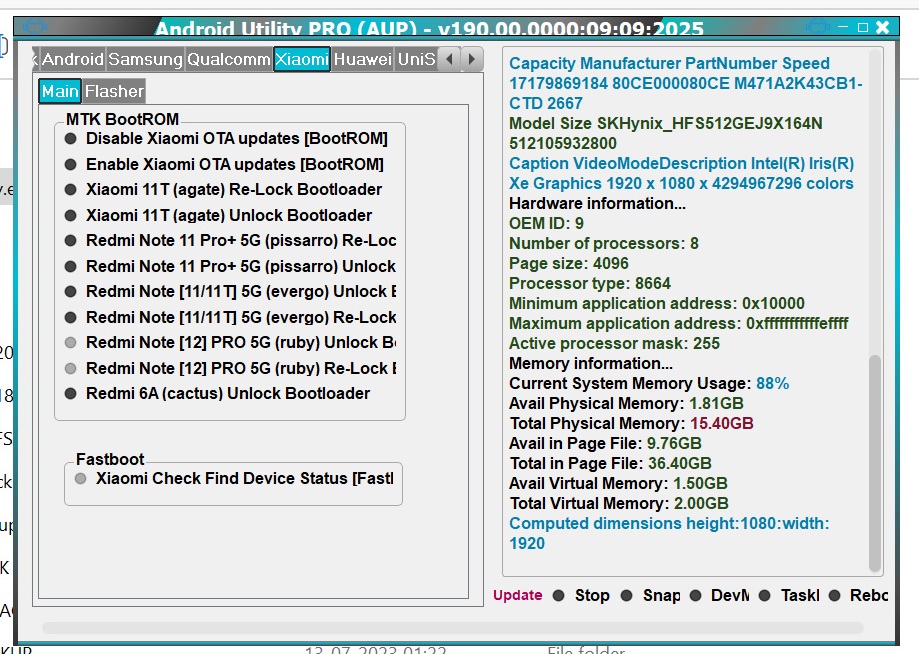Switch to the Flasher tab
This screenshot has height=654, width=919.
[x=113, y=91]
